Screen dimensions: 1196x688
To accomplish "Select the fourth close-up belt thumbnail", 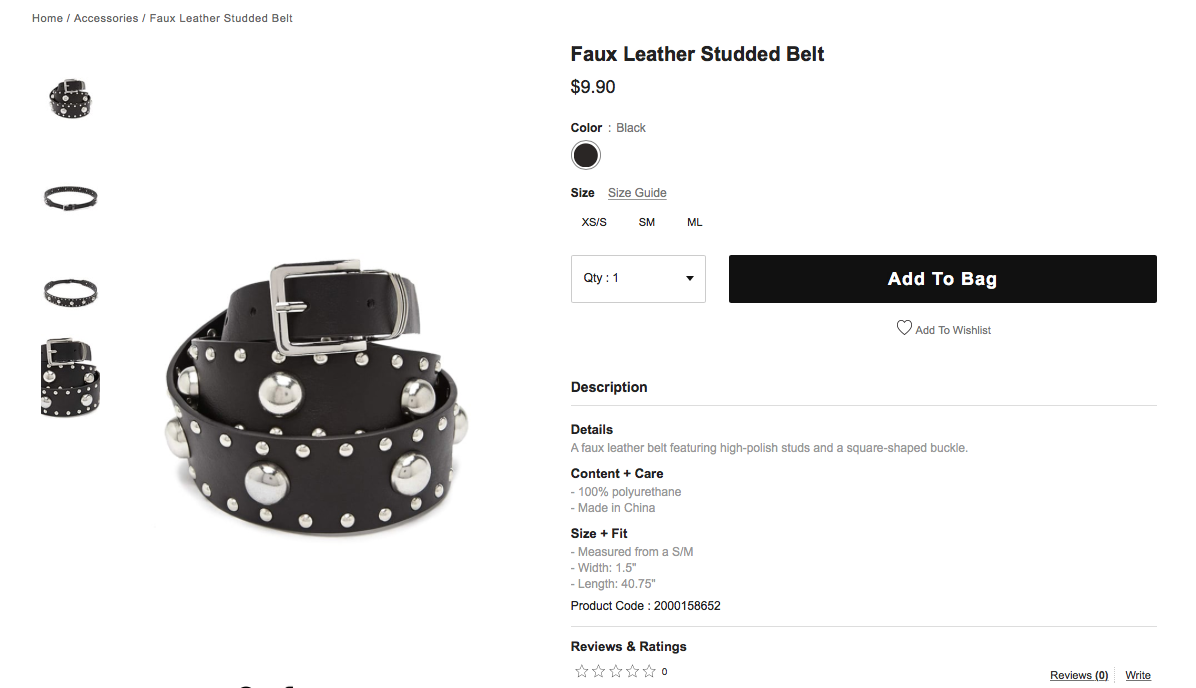I will pyautogui.click(x=70, y=378).
